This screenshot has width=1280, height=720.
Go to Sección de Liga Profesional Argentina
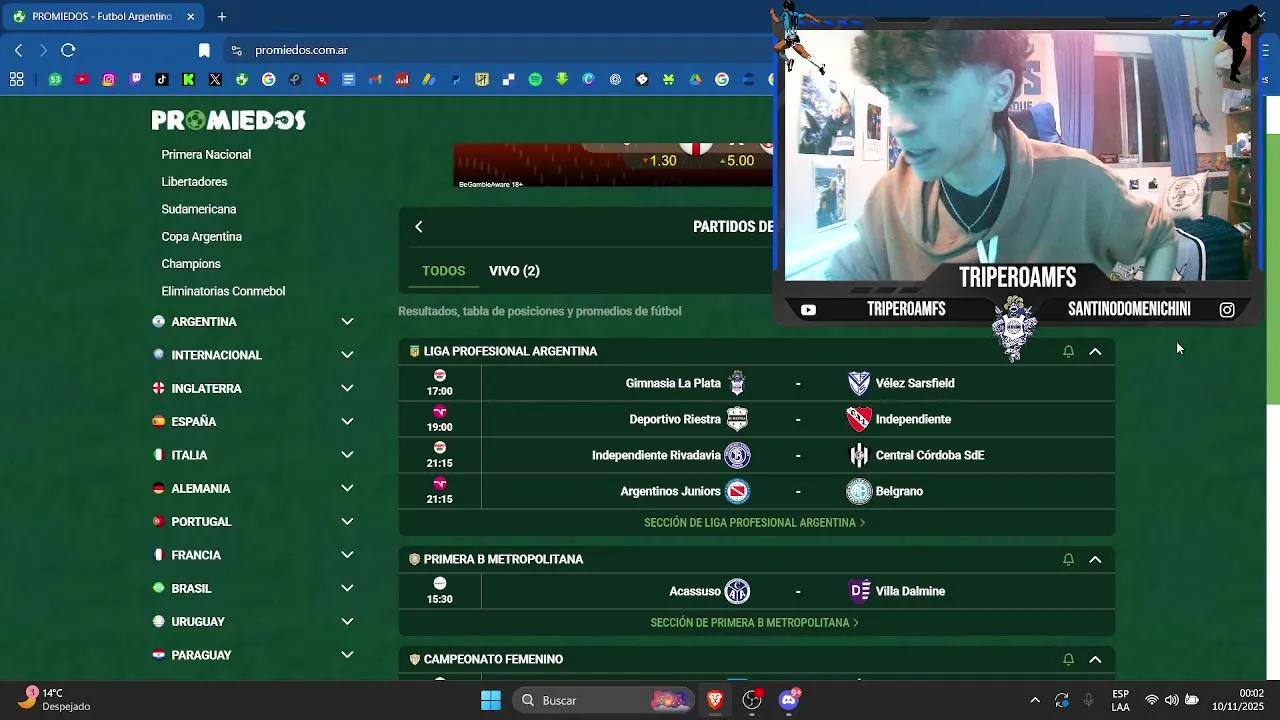click(755, 523)
